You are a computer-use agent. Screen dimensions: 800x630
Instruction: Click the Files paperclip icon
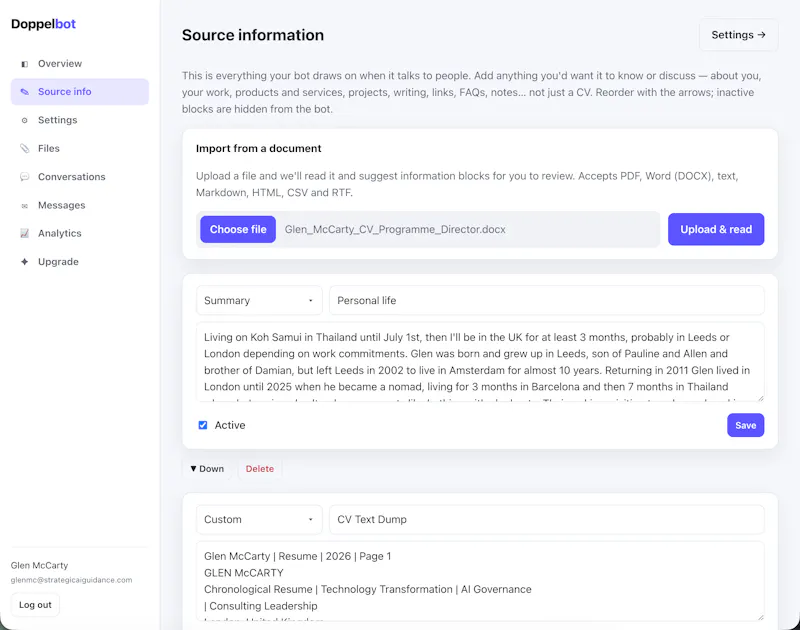tap(24, 148)
